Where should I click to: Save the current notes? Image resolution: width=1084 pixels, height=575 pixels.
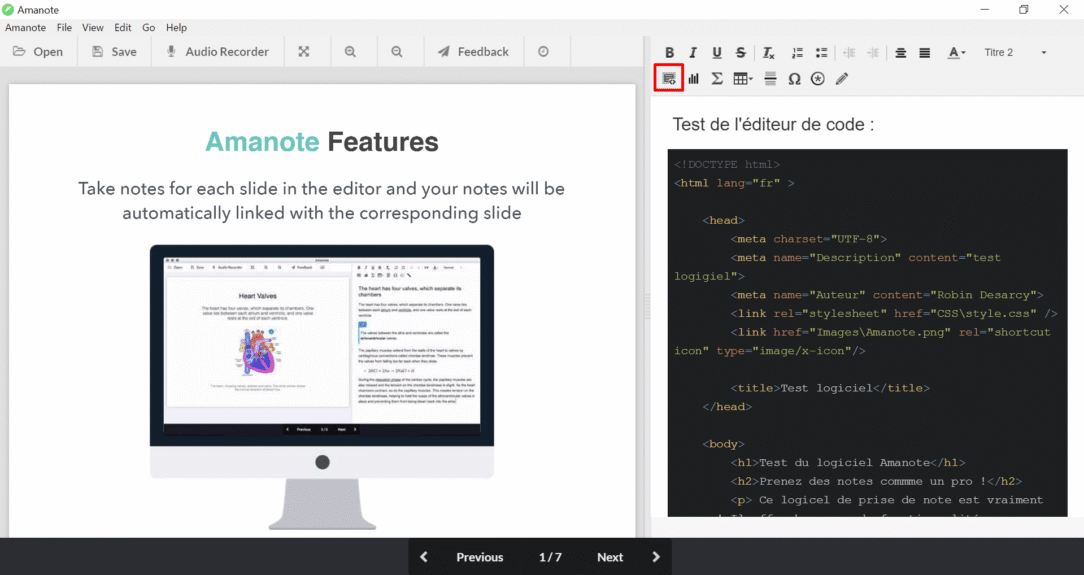coord(114,52)
